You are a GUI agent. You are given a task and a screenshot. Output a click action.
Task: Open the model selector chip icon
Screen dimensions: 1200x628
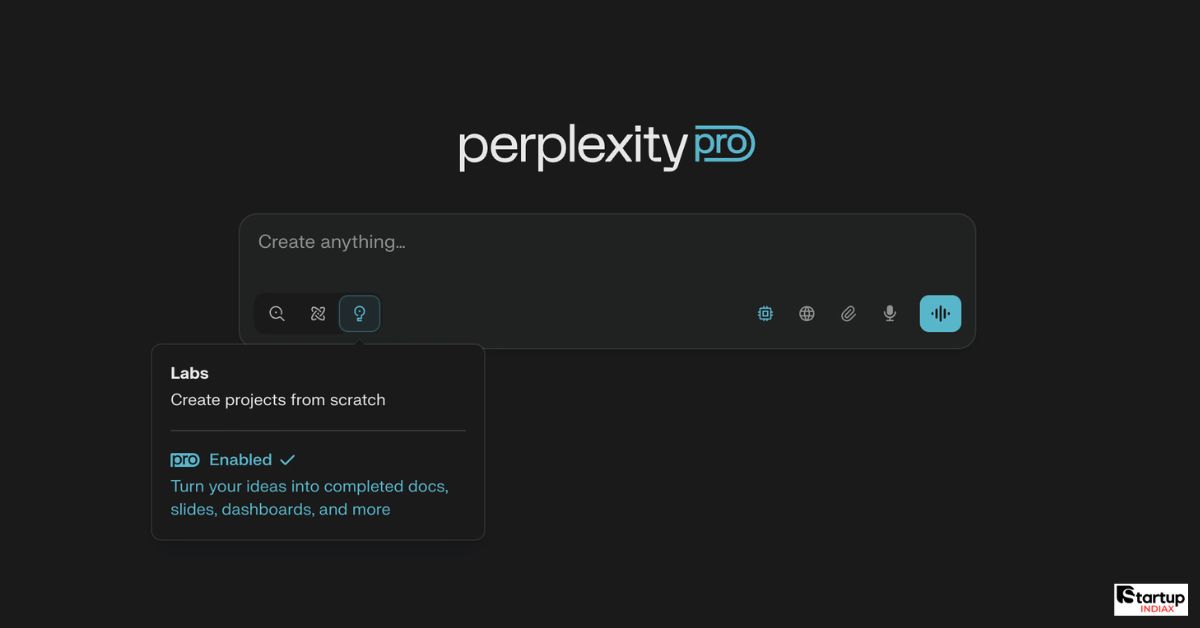[x=765, y=314]
